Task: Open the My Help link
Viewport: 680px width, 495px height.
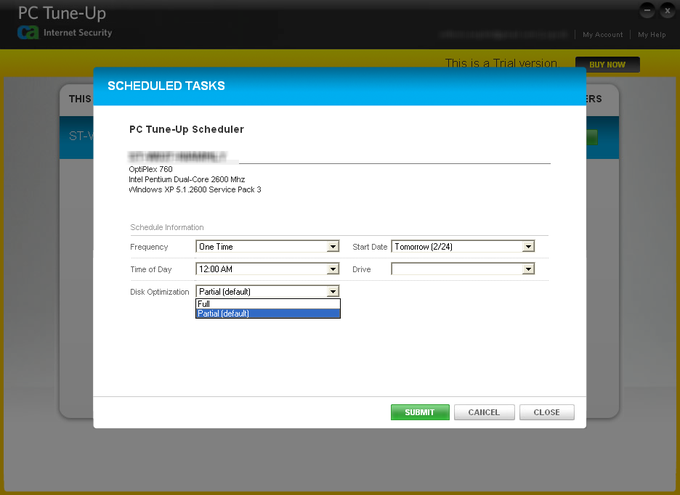Action: click(651, 35)
